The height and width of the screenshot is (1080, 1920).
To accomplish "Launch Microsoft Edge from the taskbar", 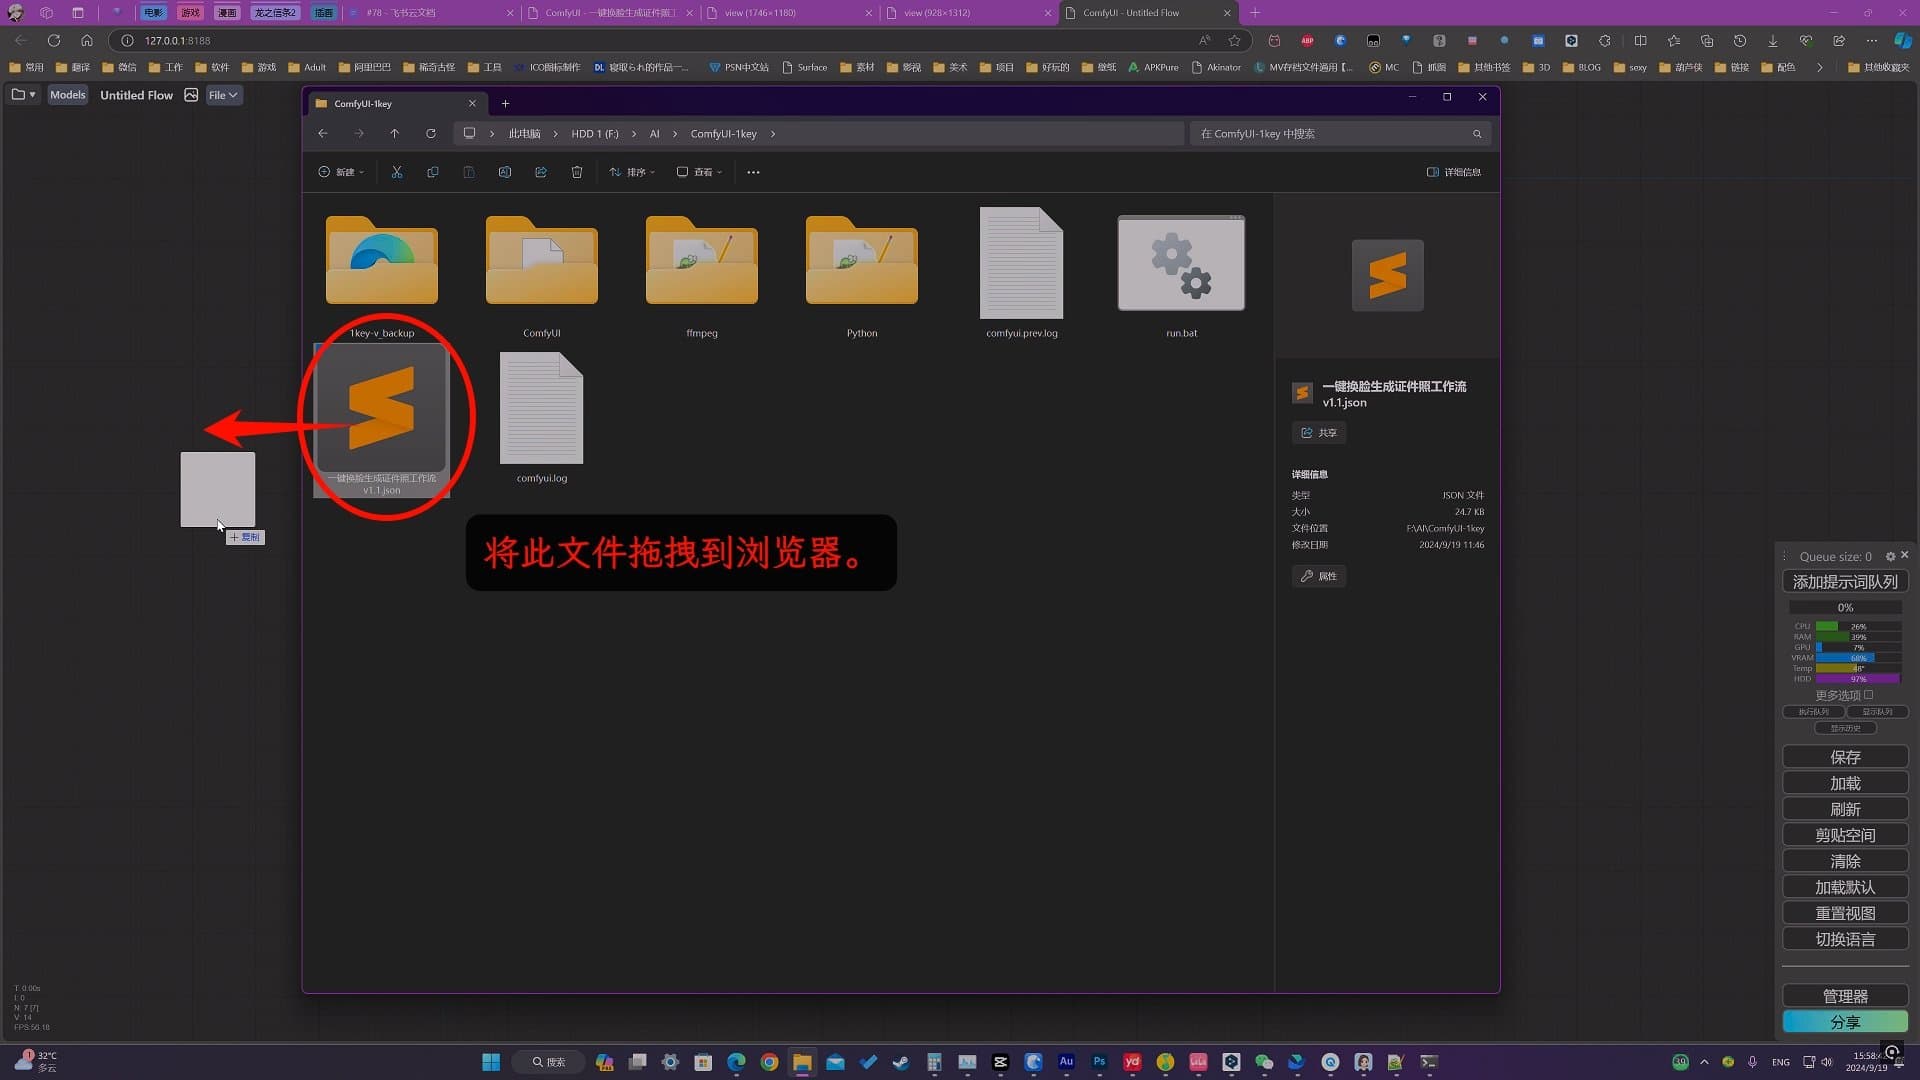I will coord(736,1062).
